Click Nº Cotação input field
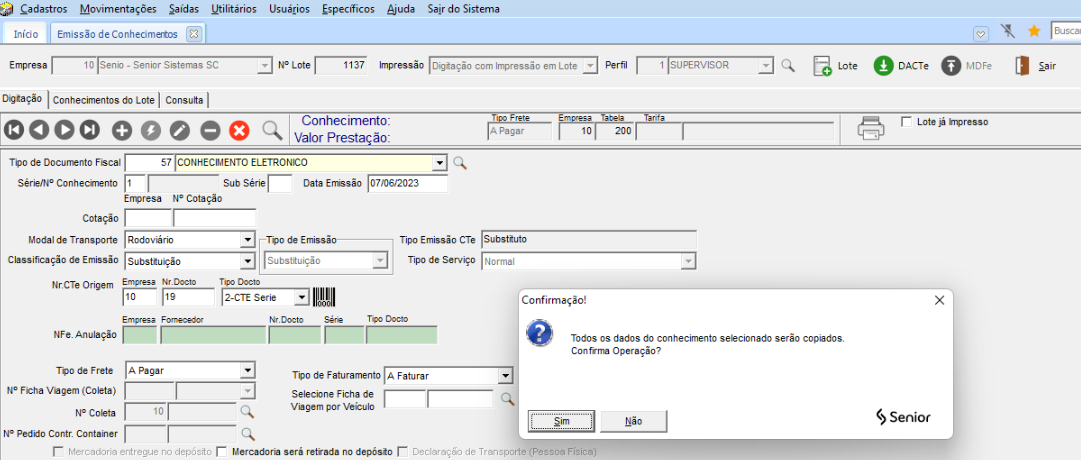The width and height of the screenshot is (1081, 460). point(214,218)
